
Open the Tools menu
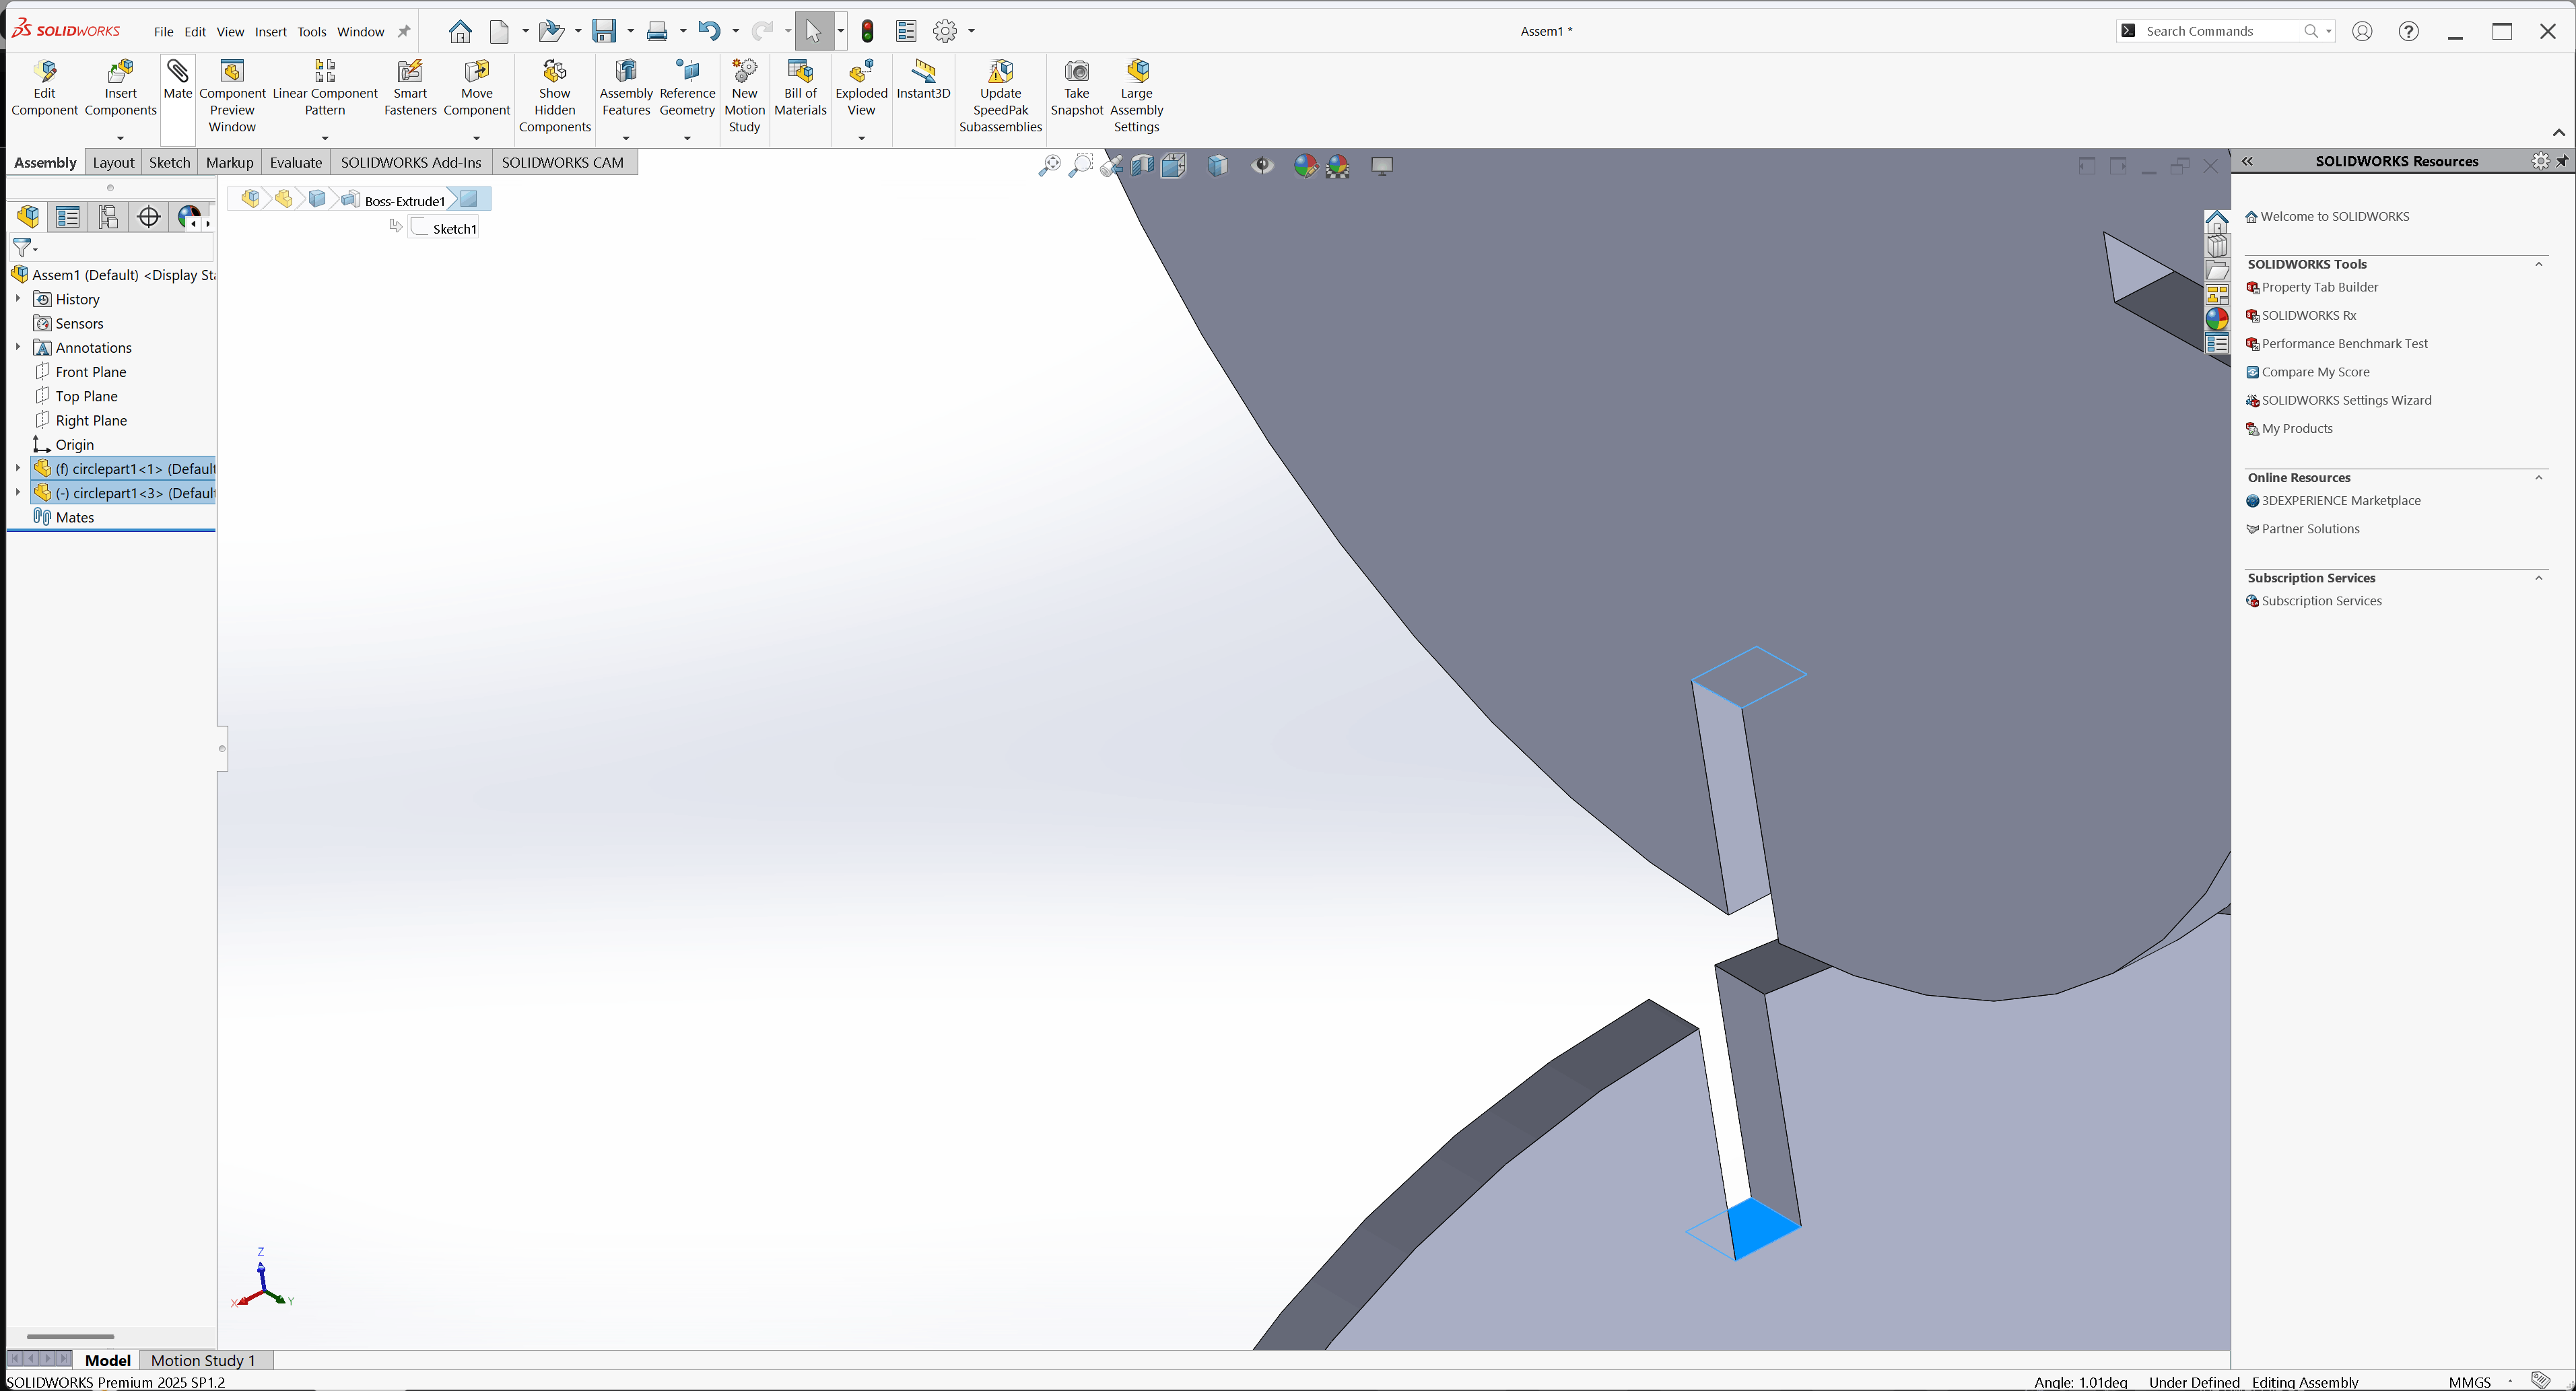311,32
